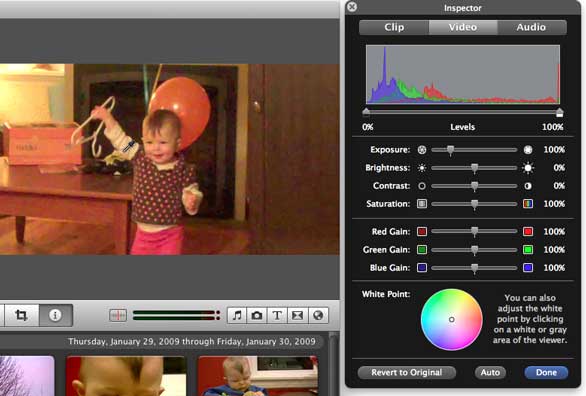The width and height of the screenshot is (586, 396).
Task: Switch to the Clip tab
Action: (394, 27)
